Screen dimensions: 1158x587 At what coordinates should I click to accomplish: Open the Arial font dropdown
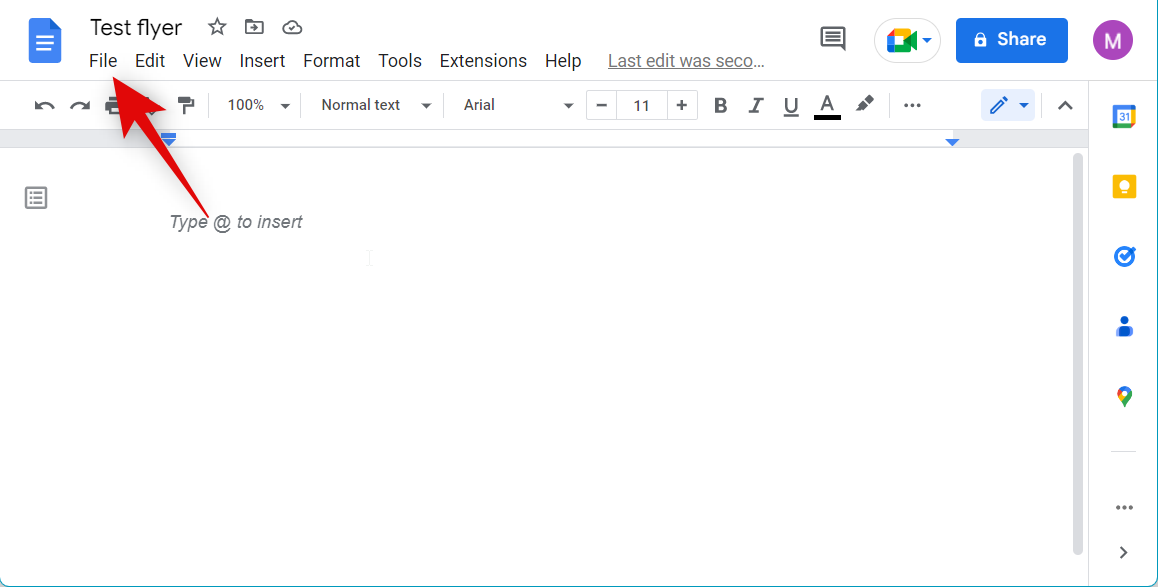point(518,105)
